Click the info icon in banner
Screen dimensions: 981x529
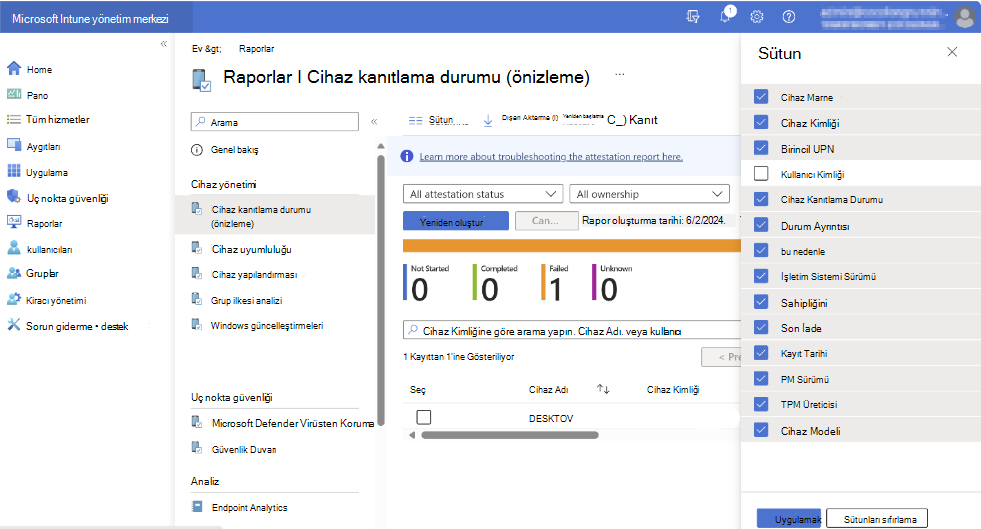click(407, 156)
